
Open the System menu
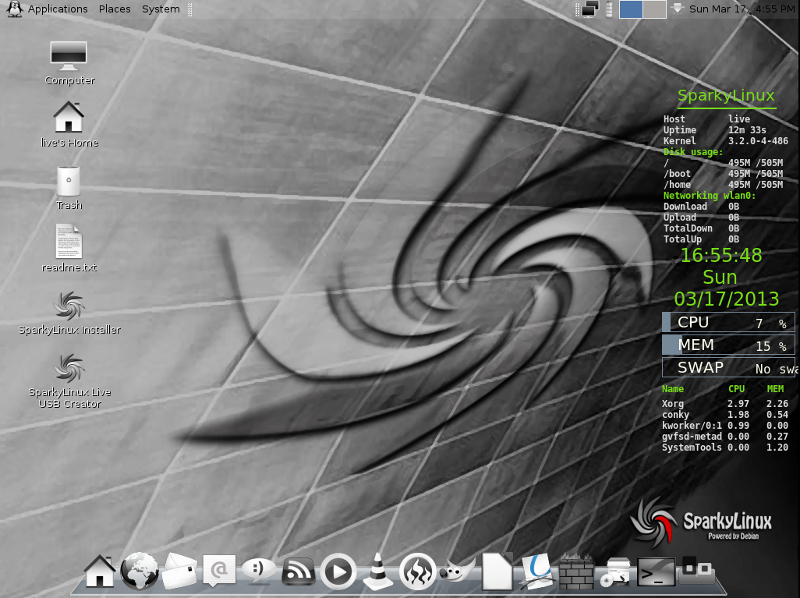[160, 8]
